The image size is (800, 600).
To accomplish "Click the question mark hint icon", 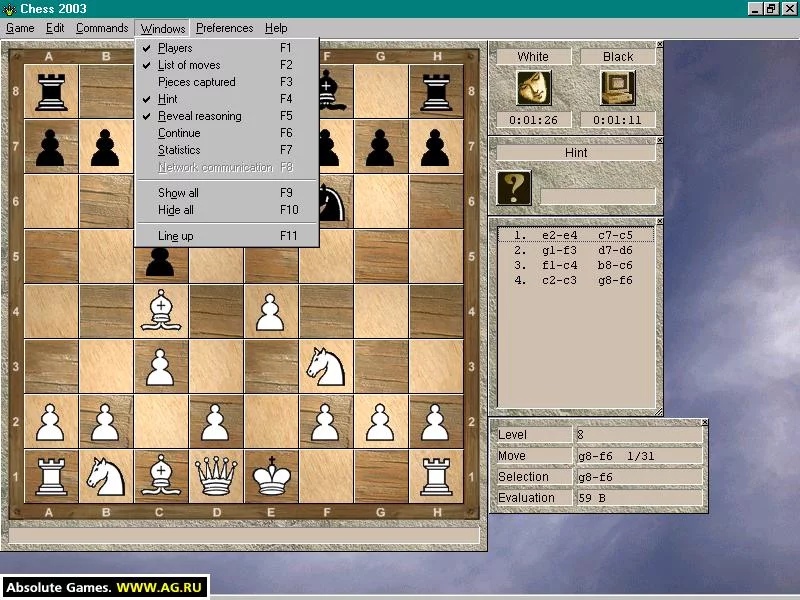I will [x=514, y=188].
